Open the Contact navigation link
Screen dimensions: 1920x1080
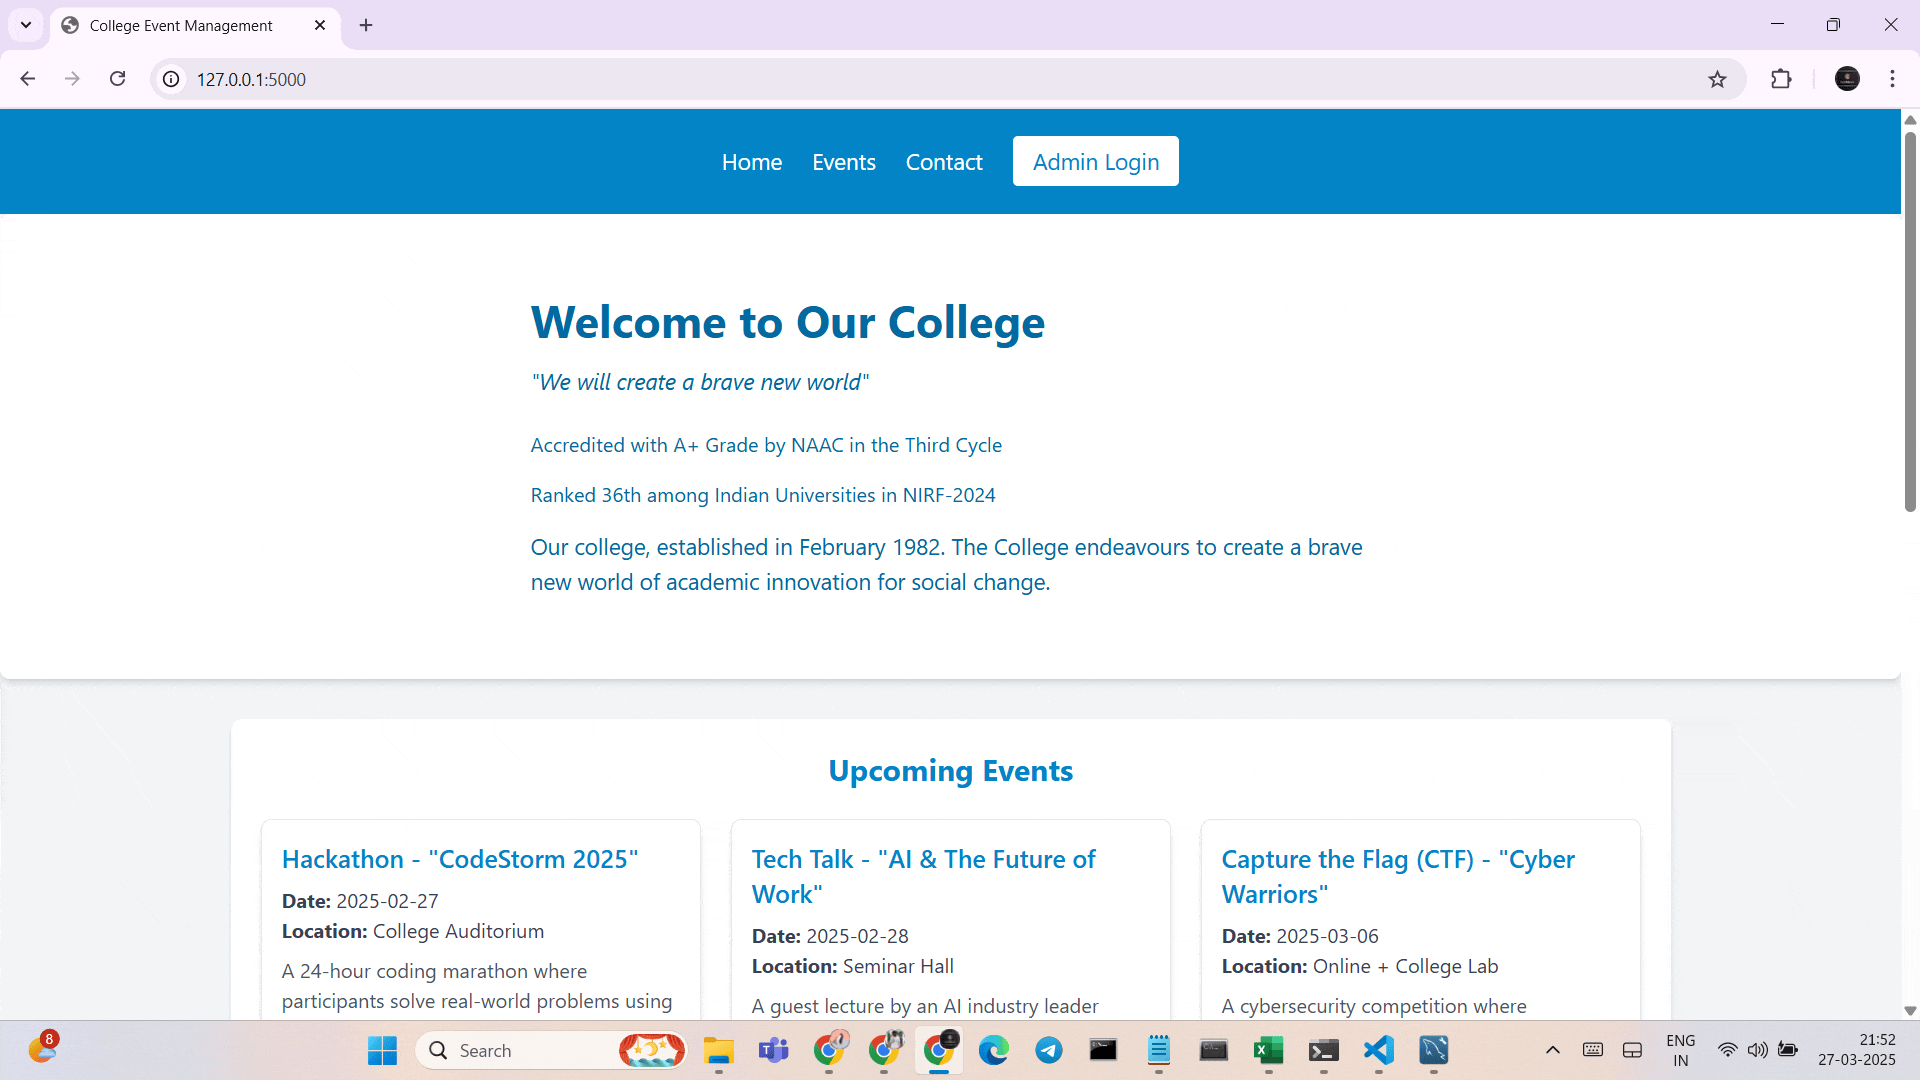(943, 162)
